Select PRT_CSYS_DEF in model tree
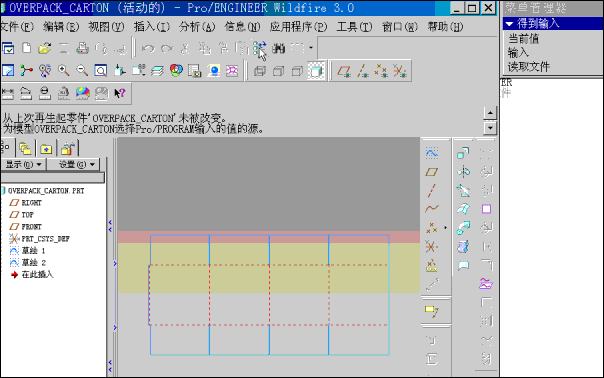604x378 pixels. [45, 239]
